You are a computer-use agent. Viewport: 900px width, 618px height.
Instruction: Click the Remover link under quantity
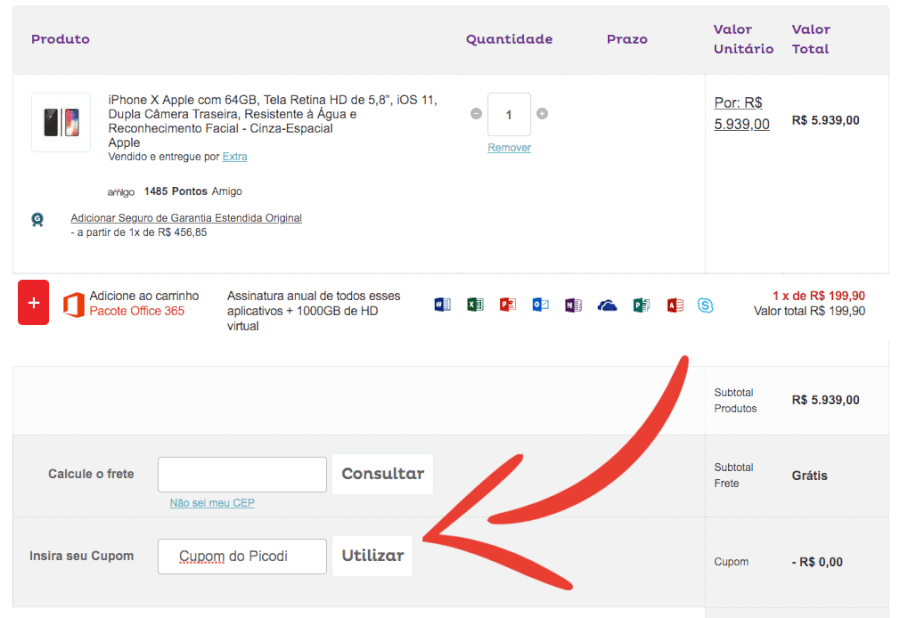click(x=509, y=147)
